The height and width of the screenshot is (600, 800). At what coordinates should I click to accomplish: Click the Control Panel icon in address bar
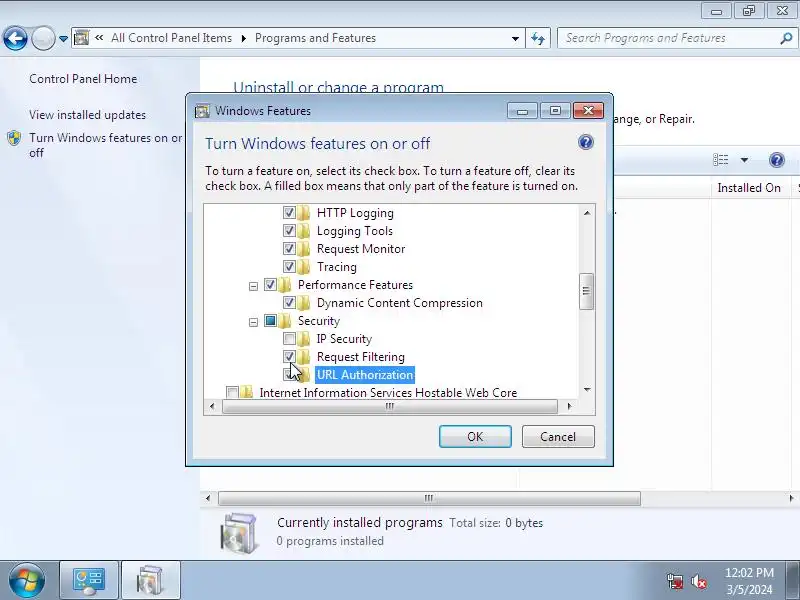point(82,38)
